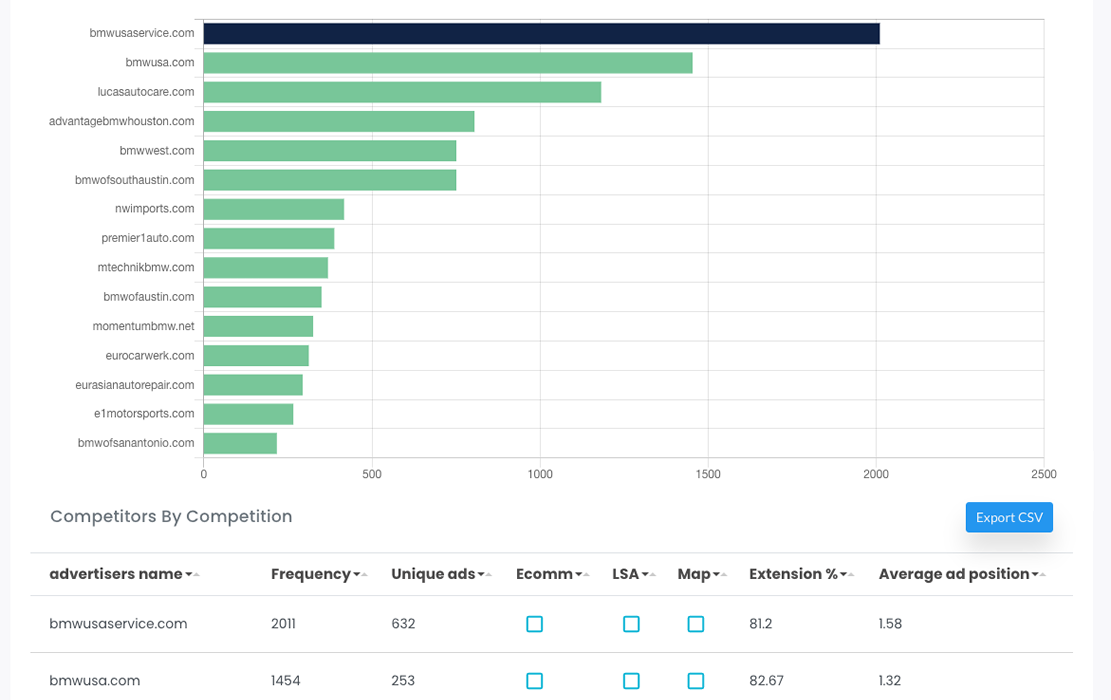Select the bmwusa.com chart bar
The height and width of the screenshot is (700, 1111).
(448, 63)
